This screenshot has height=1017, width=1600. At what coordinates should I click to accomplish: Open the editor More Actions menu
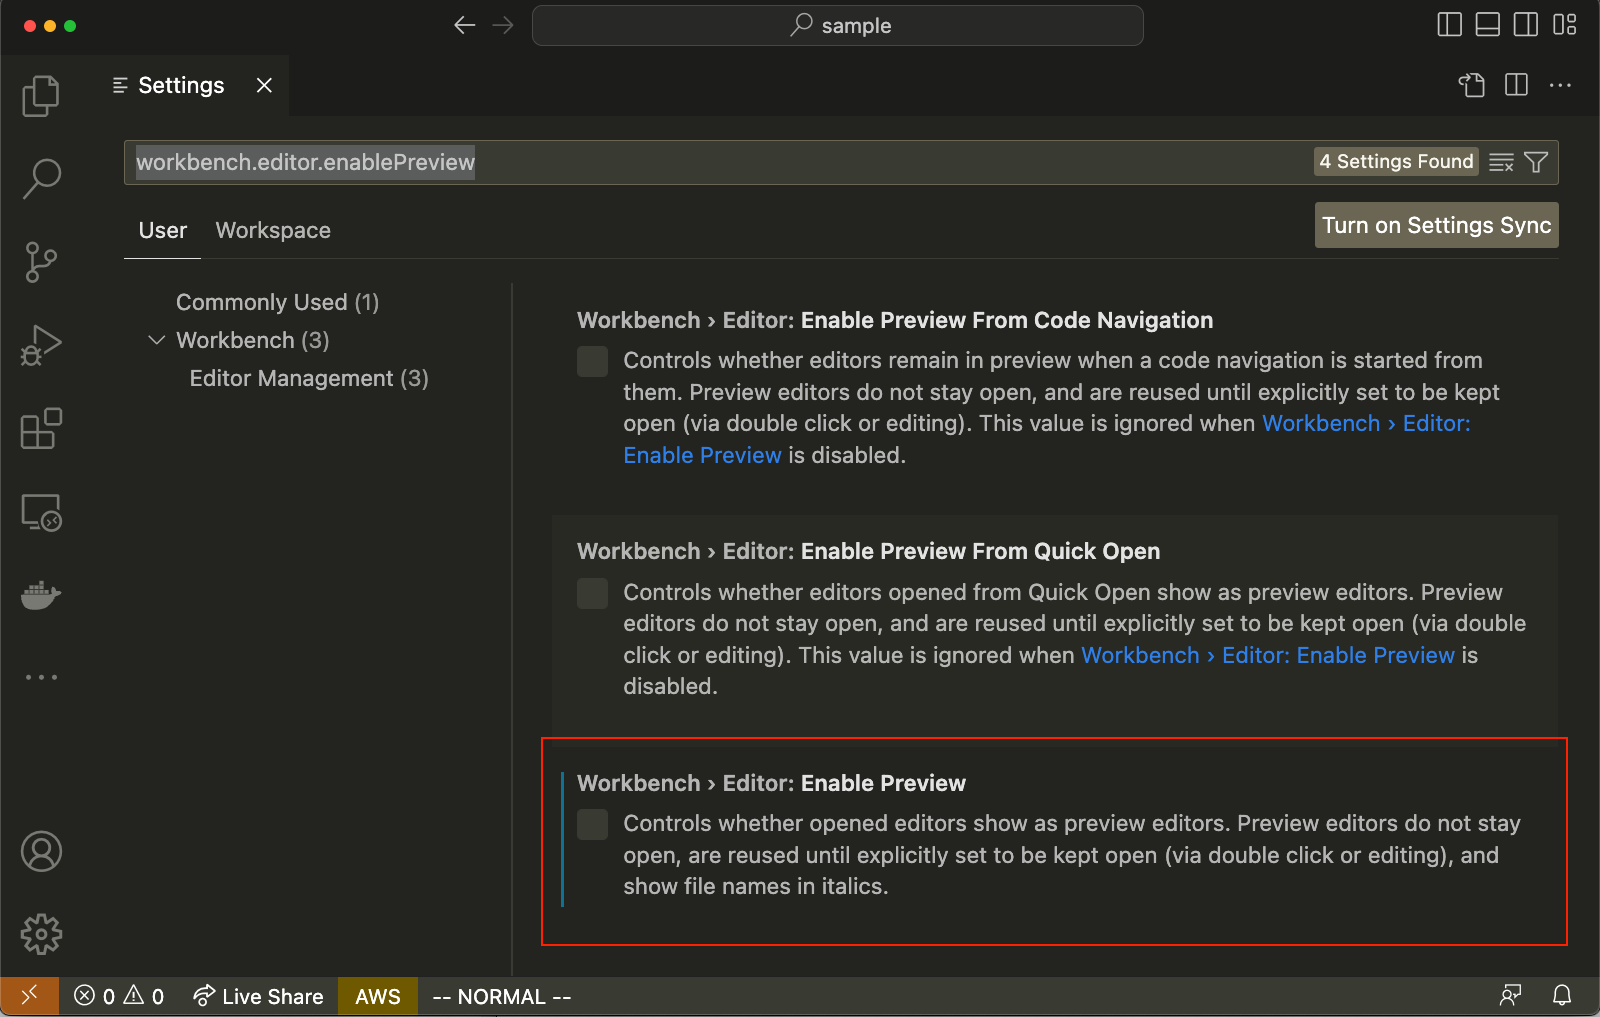pyautogui.click(x=1560, y=85)
